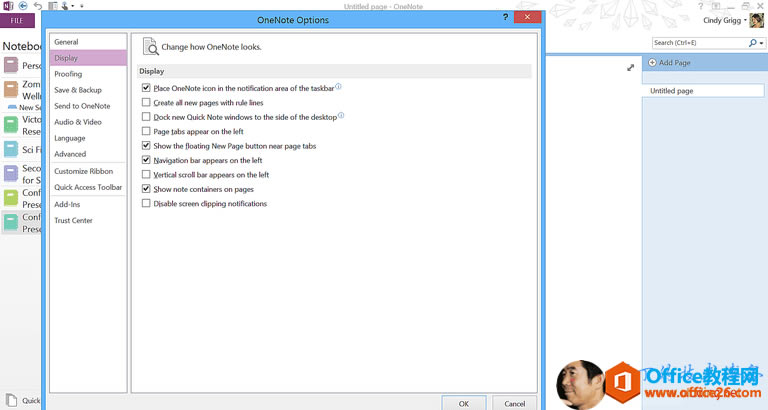Enable Page tabs appear on the left
The image size is (768, 410).
[x=146, y=131]
